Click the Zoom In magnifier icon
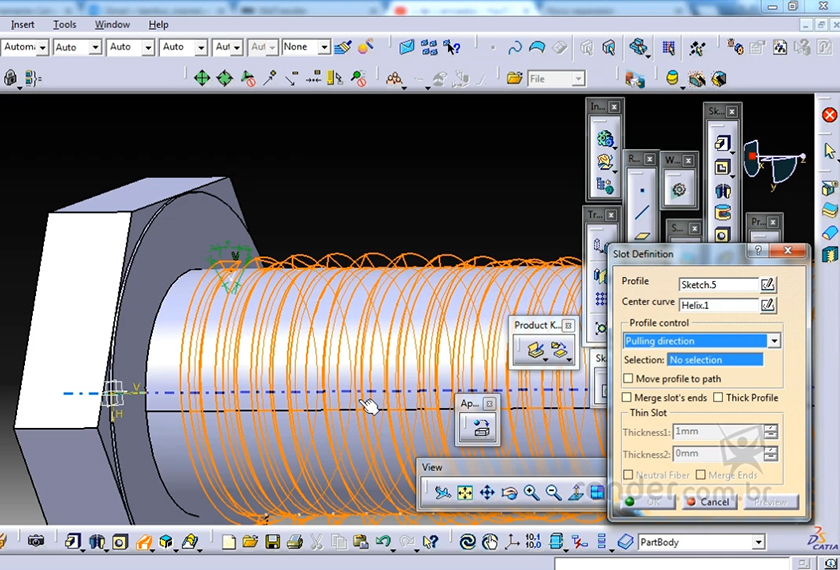 click(531, 492)
